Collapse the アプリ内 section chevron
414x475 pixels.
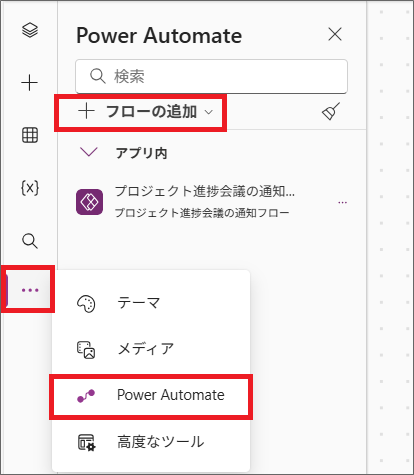(x=89, y=152)
